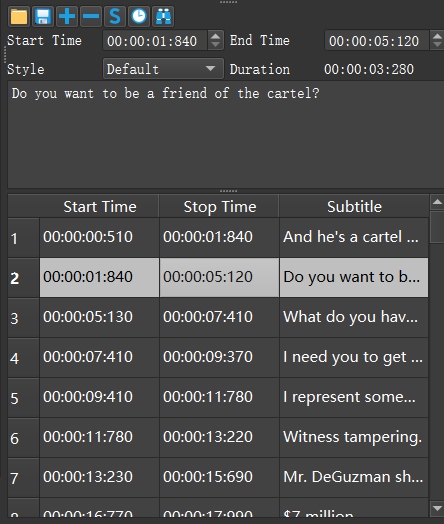Open style editor via S icon
Viewport: 444px width, 524px height.
115,16
